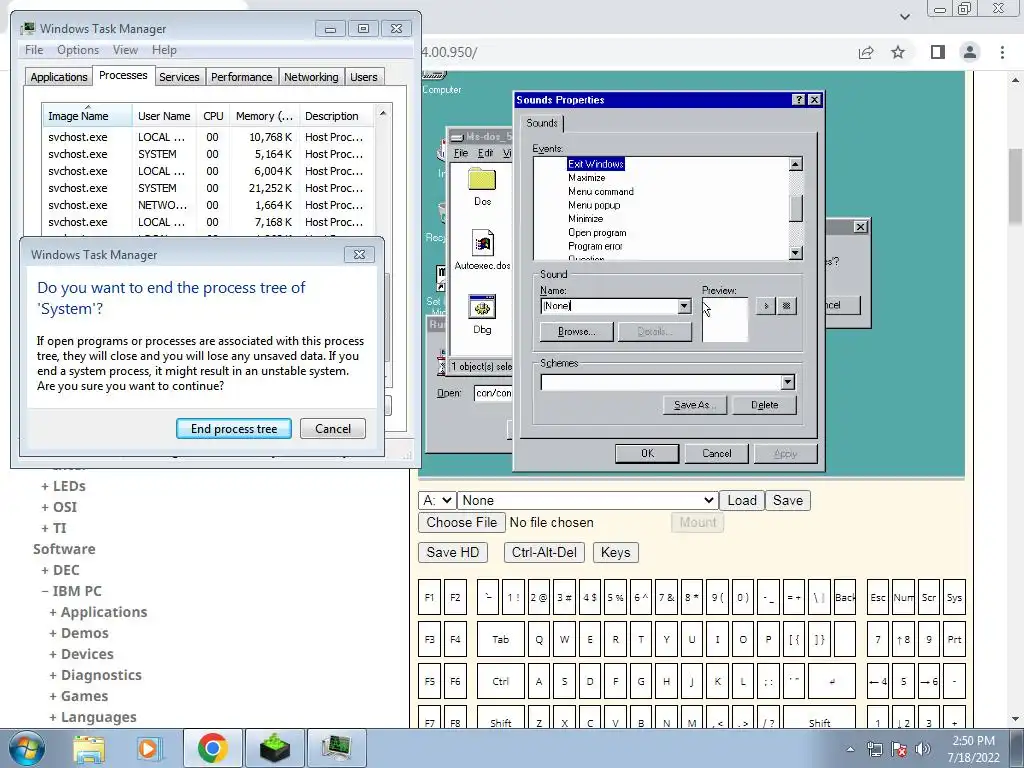
Task: Select Open program event
Action: [597, 232]
